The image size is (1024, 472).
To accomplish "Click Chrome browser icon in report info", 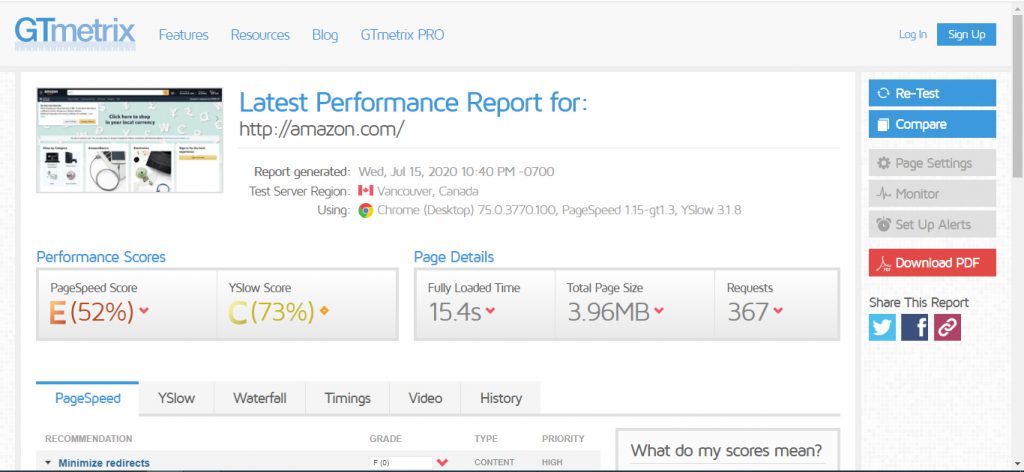I will click(366, 210).
